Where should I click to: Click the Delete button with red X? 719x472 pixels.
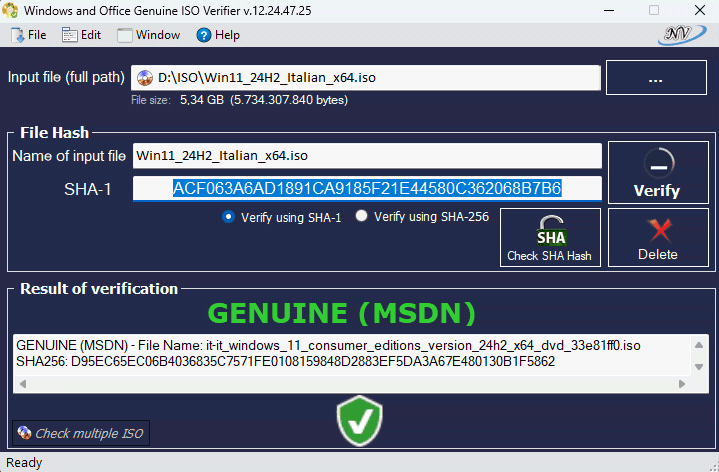(658, 238)
